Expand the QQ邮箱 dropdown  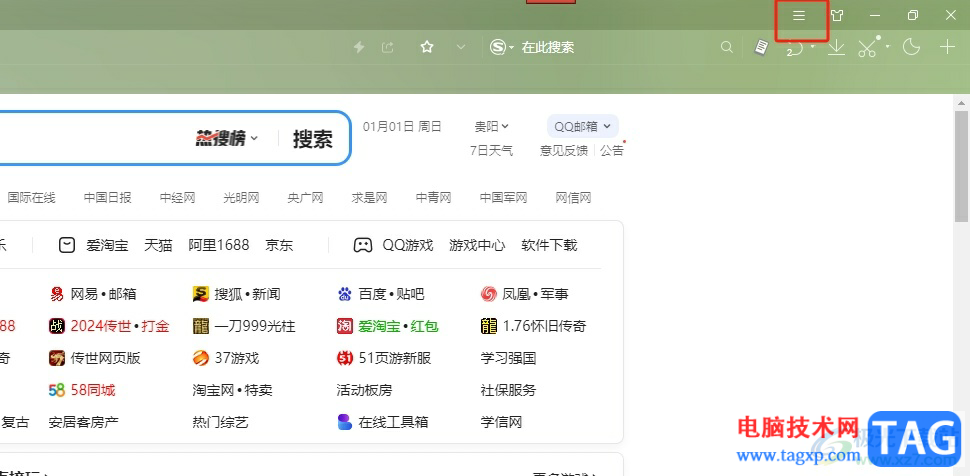[583, 126]
